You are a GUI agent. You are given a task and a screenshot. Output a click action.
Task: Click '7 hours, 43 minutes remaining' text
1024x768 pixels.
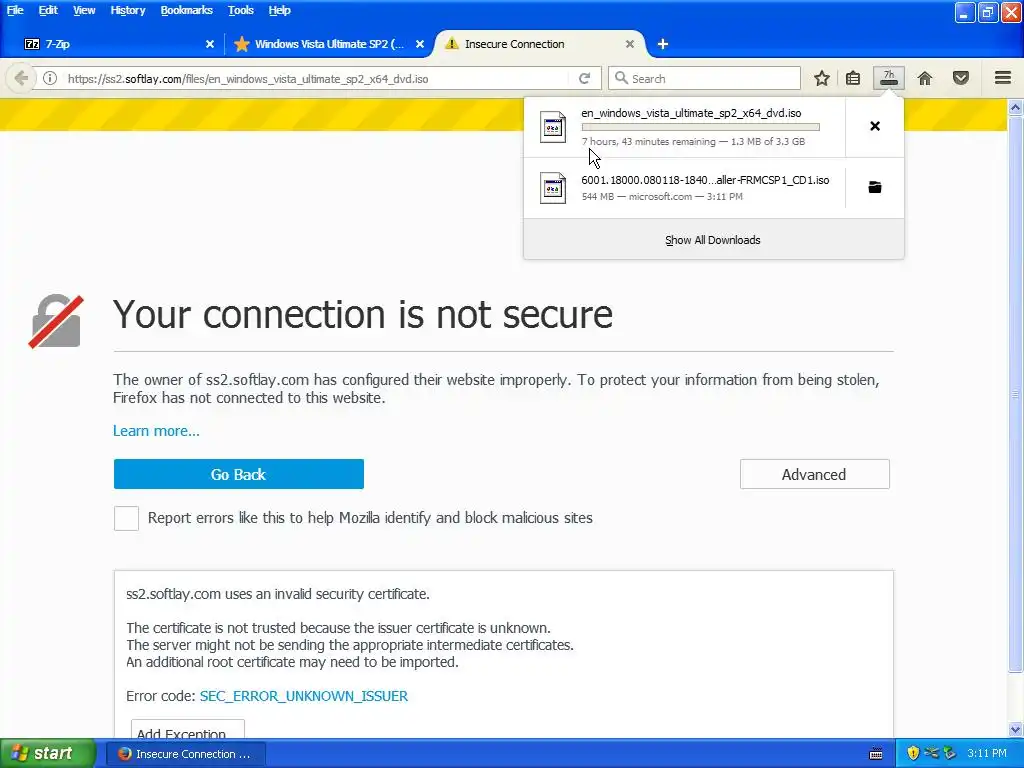648,142
